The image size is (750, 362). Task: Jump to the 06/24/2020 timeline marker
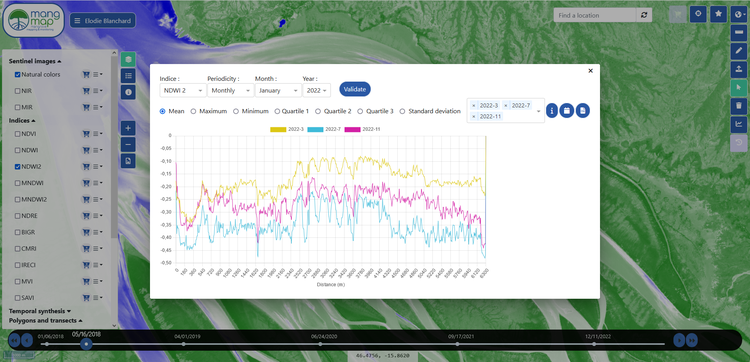[320, 343]
